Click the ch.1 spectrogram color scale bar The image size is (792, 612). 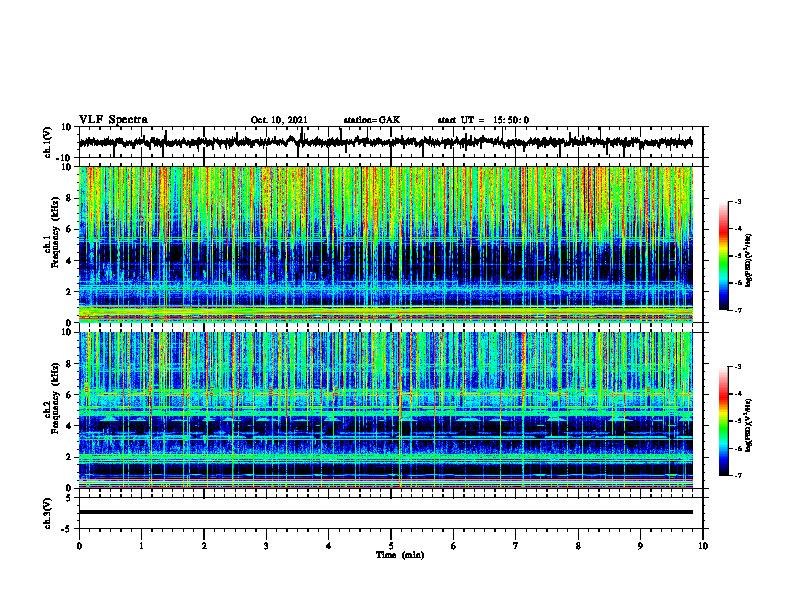click(x=724, y=256)
